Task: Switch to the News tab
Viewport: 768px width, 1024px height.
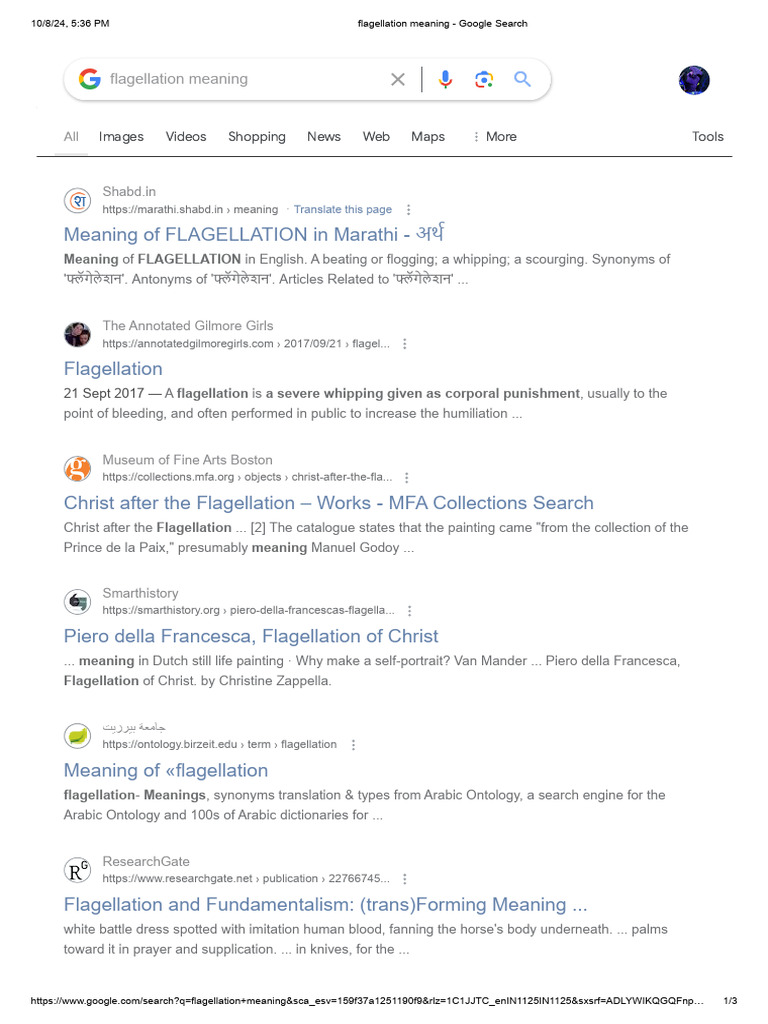Action: 324,137
